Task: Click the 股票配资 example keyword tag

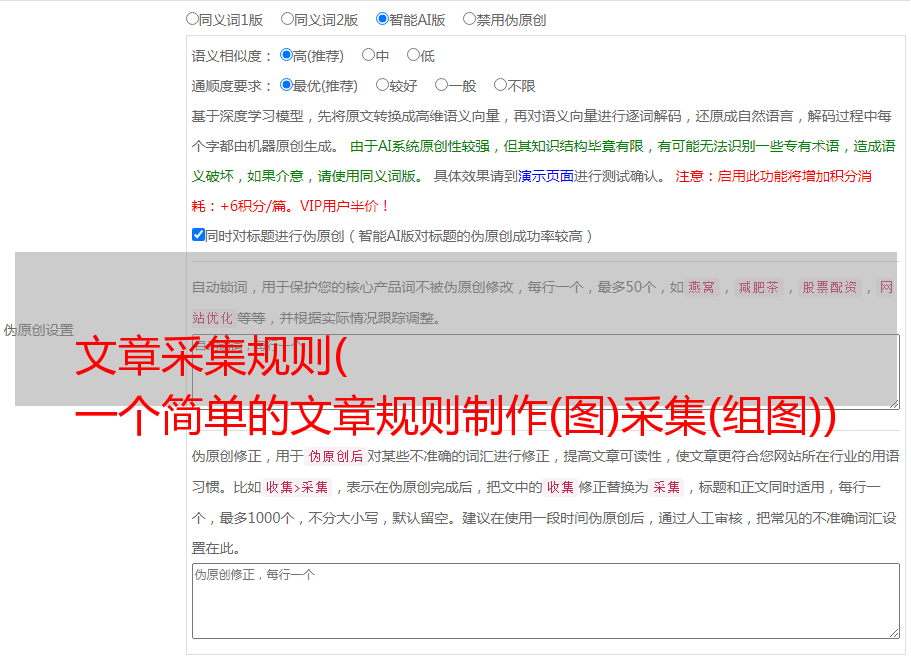Action: point(830,287)
